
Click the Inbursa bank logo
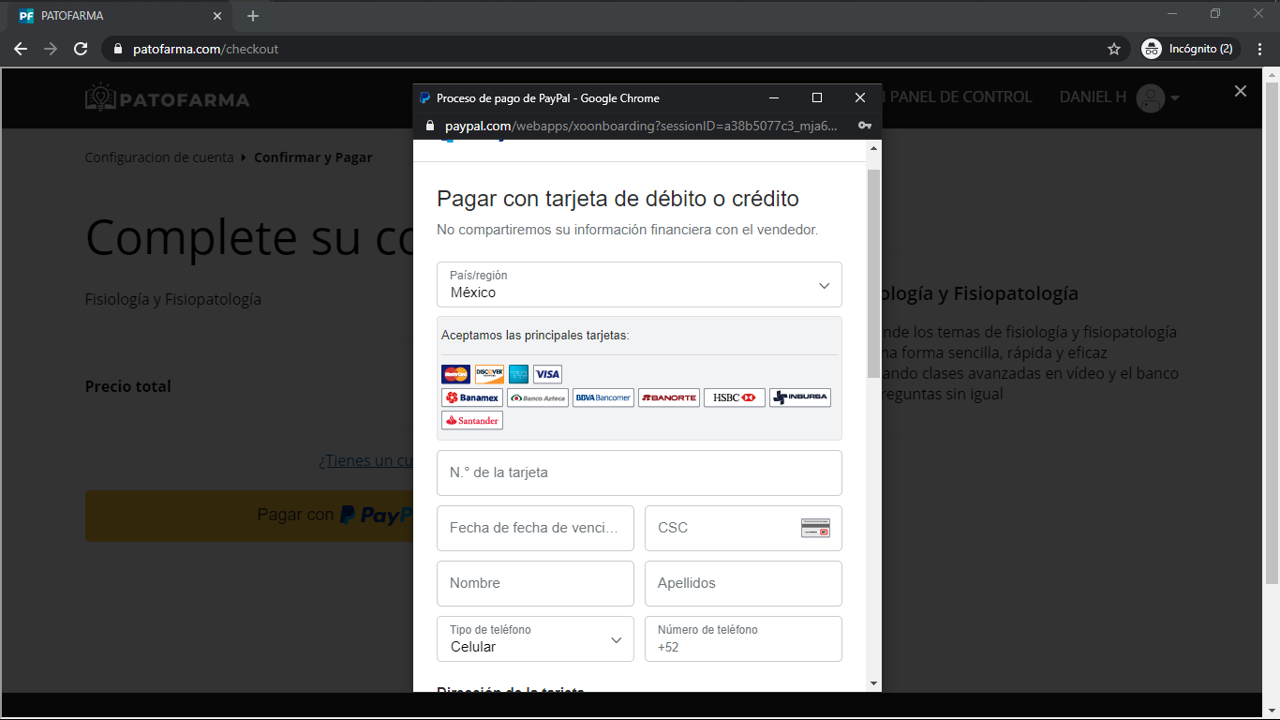coord(800,397)
